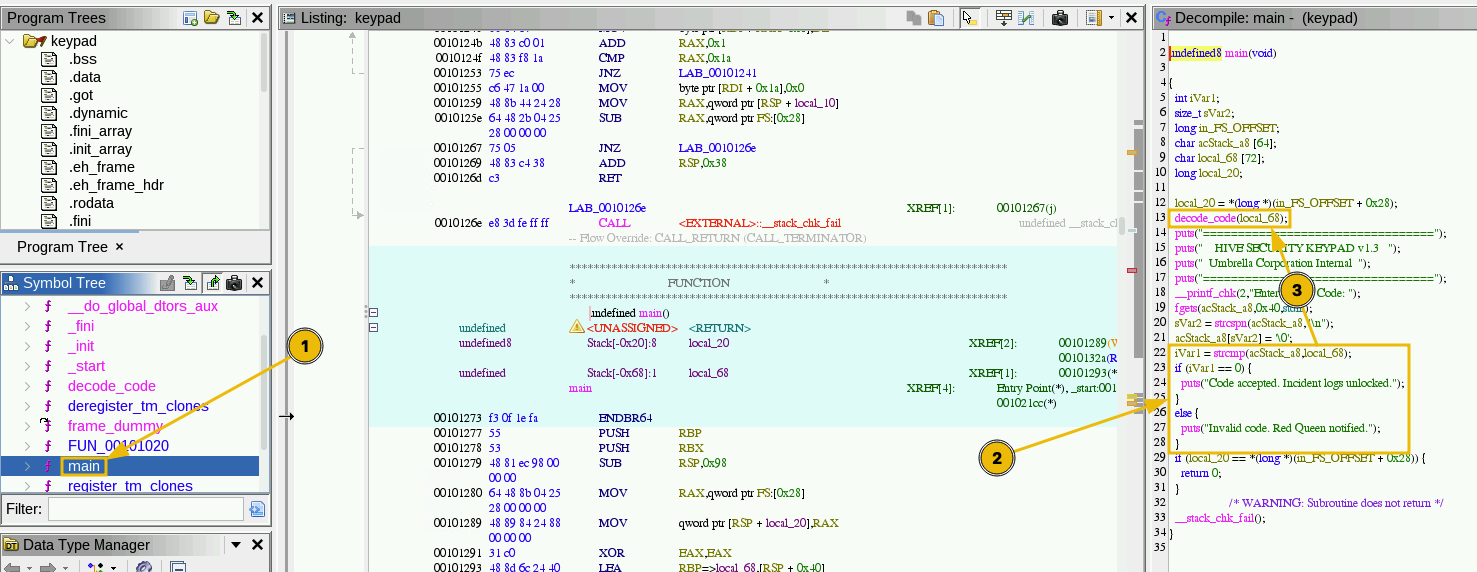Image resolution: width=1477 pixels, height=572 pixels.
Task: Select the .bss section
Action: pos(83,59)
